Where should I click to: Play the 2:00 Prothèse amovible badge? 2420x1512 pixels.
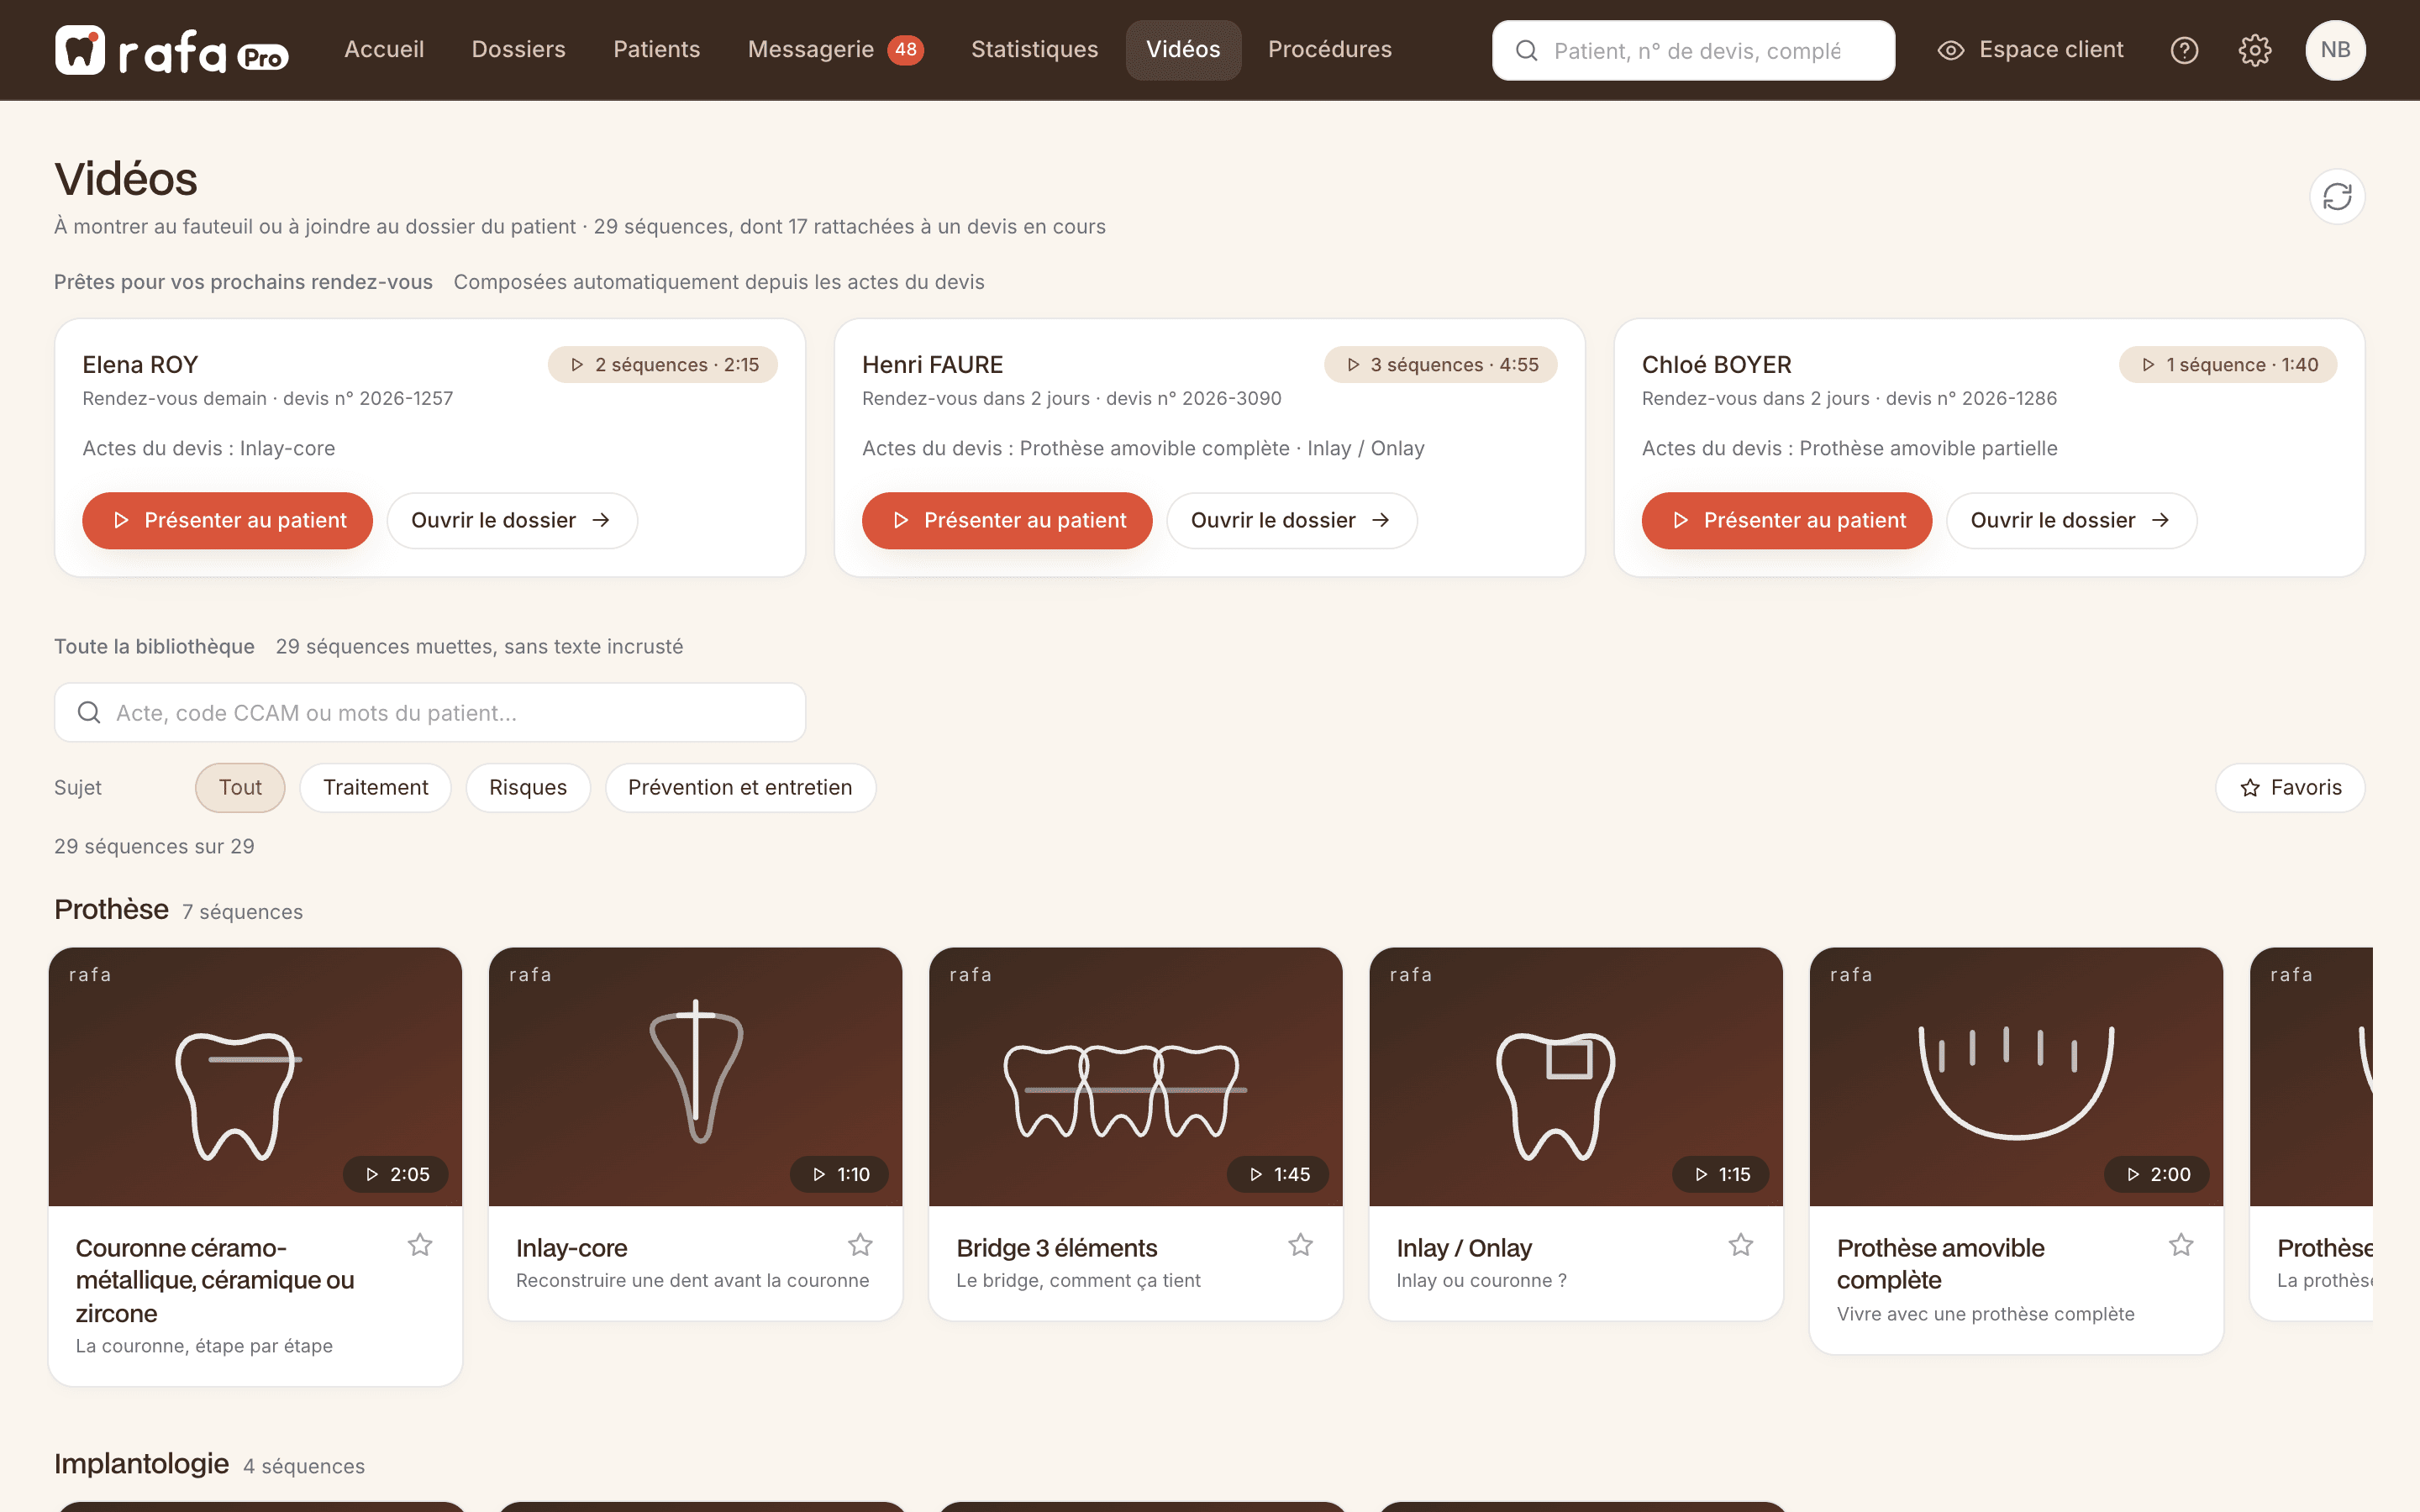2157,1174
